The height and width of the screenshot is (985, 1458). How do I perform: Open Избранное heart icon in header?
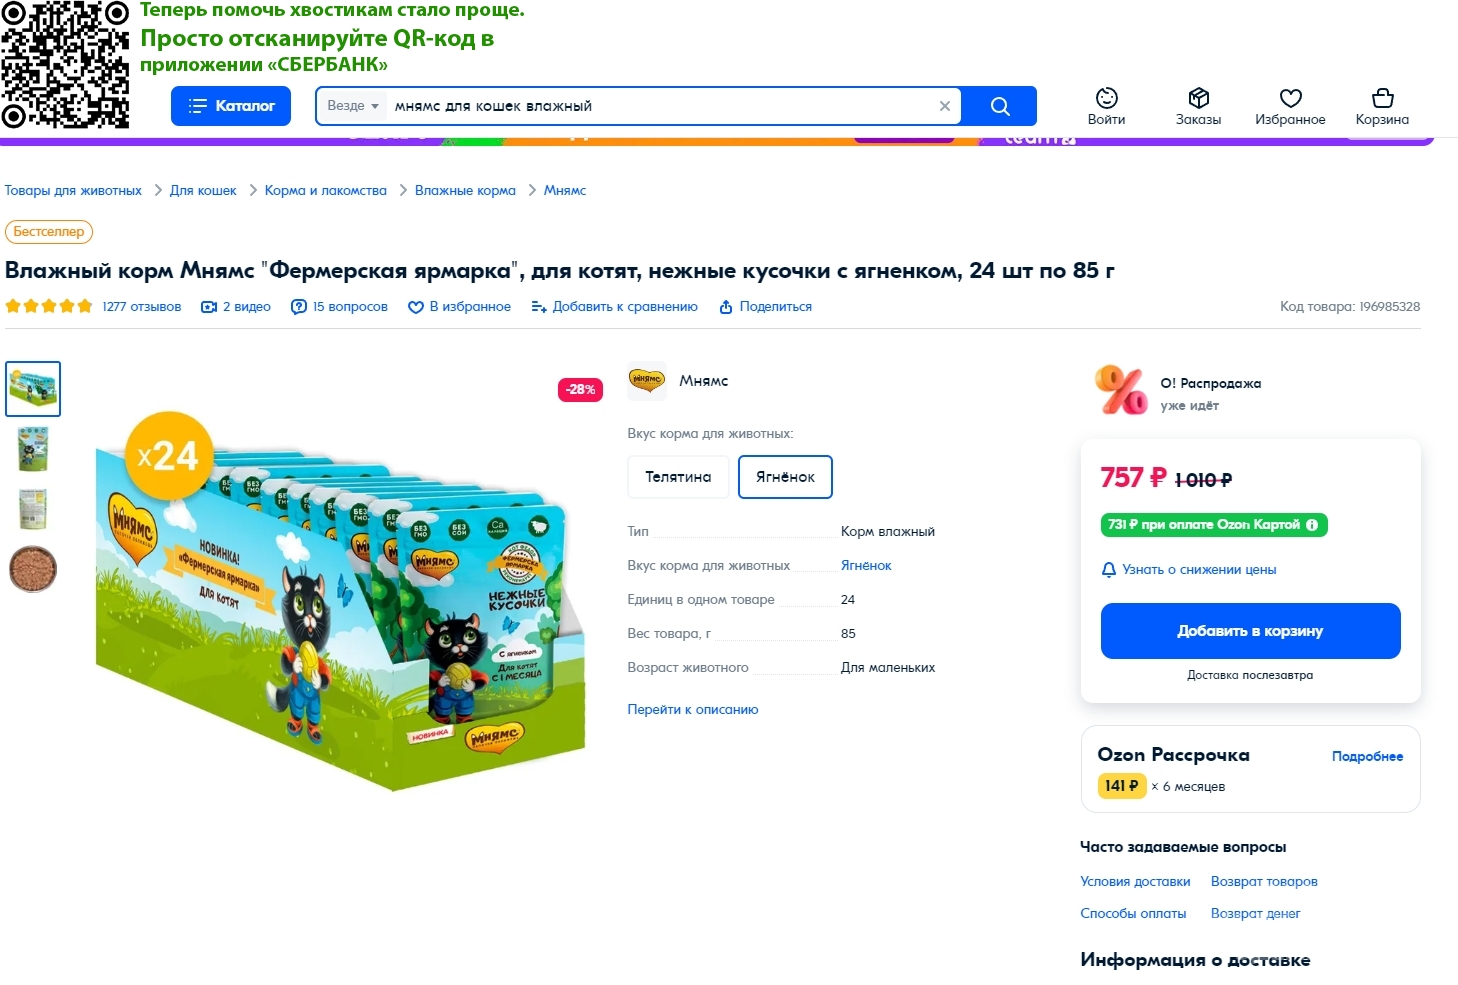tap(1291, 98)
